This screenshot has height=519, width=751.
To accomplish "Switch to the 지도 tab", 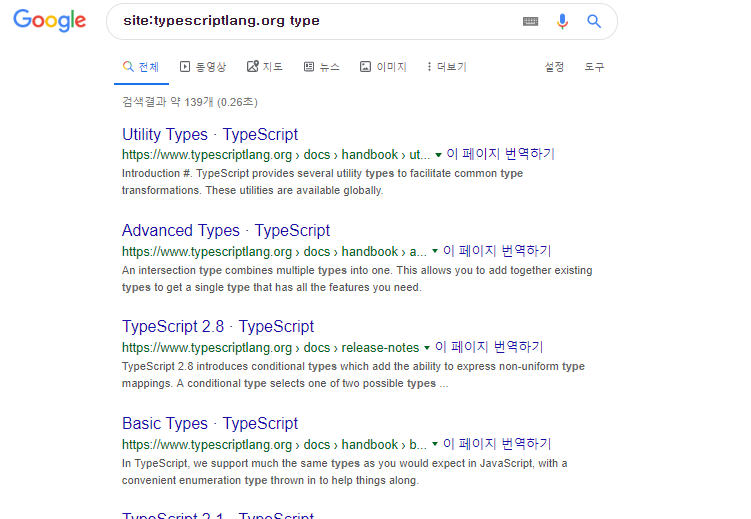I will coord(265,67).
